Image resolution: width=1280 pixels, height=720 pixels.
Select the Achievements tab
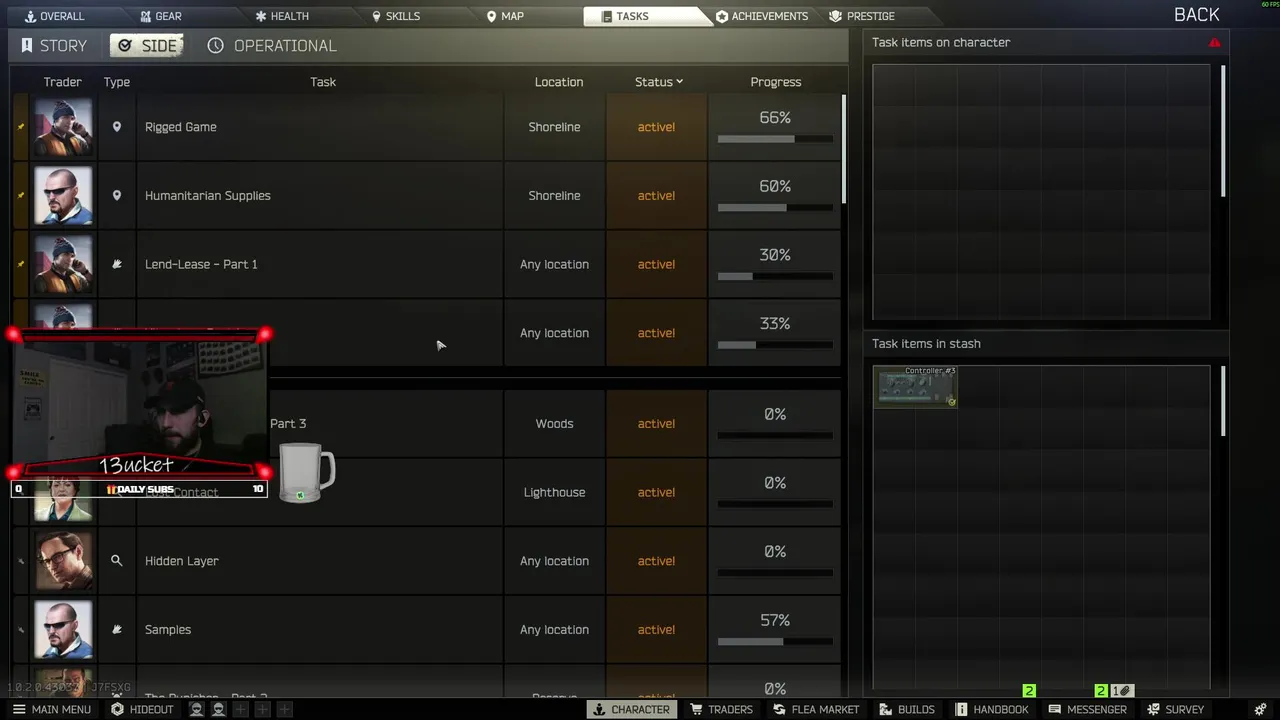(x=762, y=16)
